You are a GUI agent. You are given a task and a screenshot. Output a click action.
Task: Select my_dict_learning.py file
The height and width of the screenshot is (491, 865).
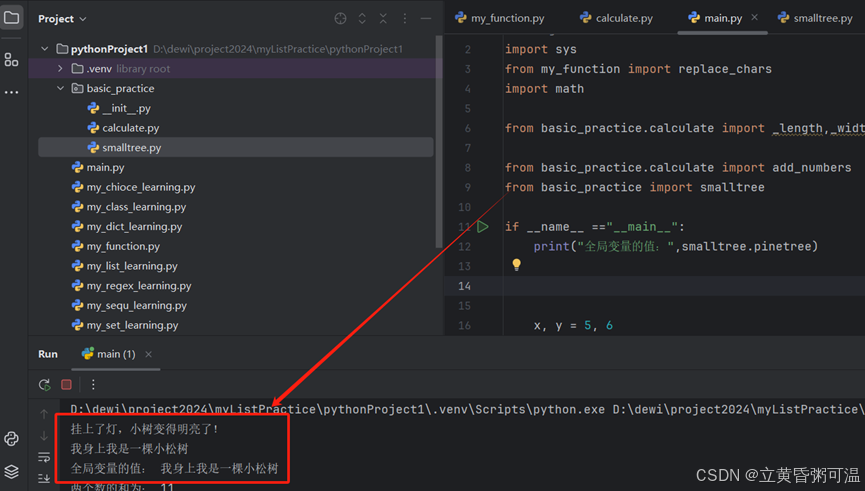(127, 227)
